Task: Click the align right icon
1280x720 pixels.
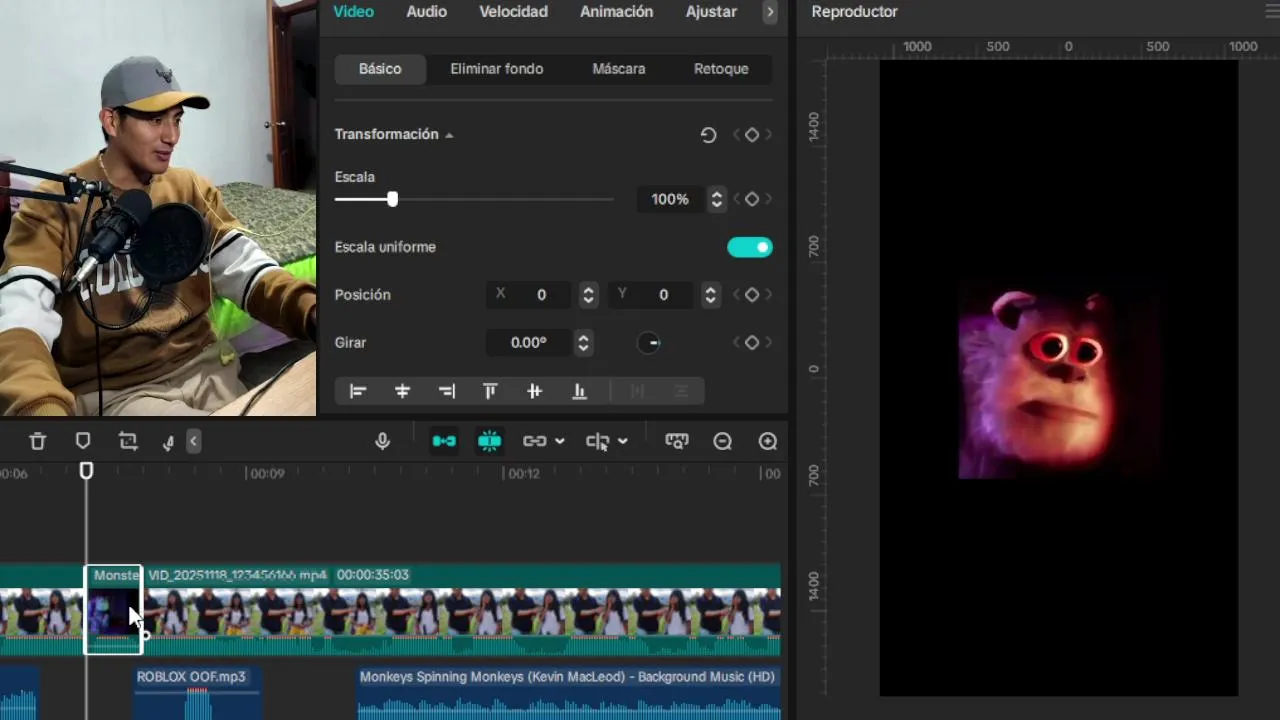Action: pyautogui.click(x=446, y=391)
